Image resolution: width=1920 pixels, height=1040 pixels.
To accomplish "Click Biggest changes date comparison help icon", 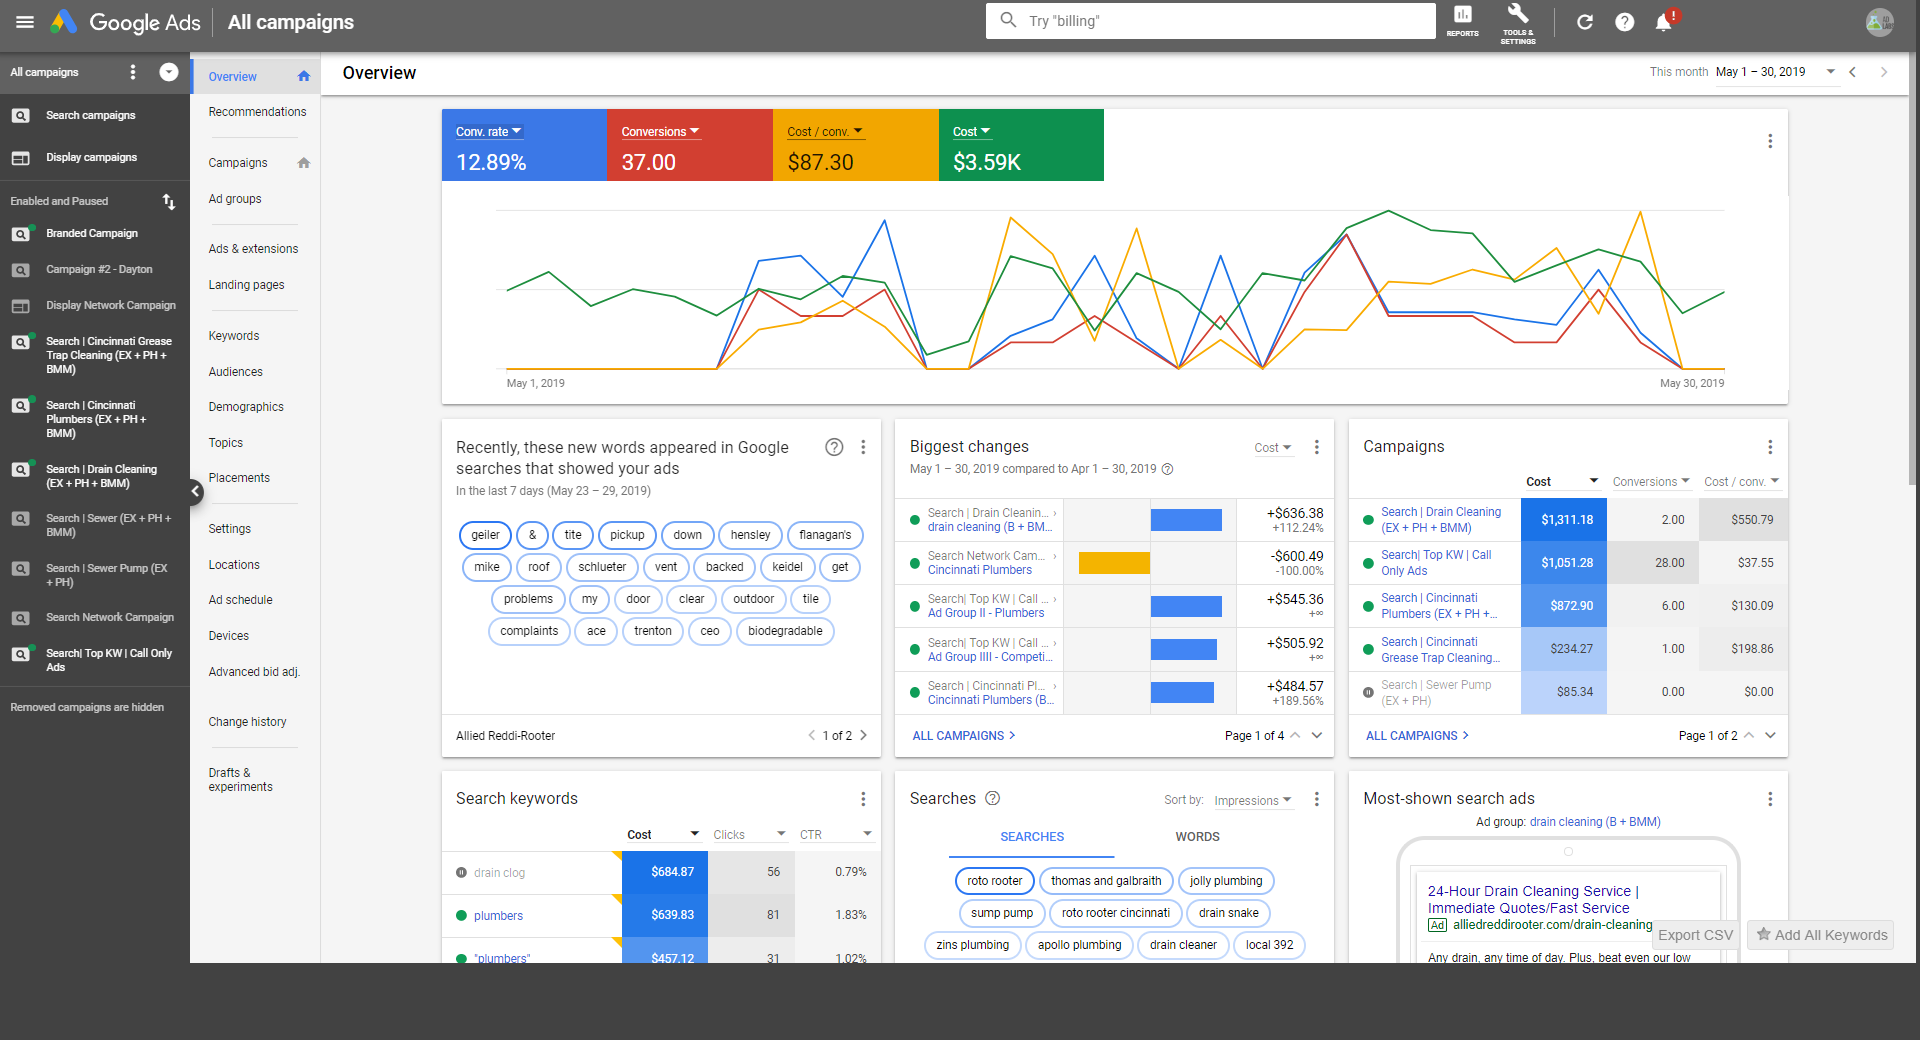I will point(1167,469).
